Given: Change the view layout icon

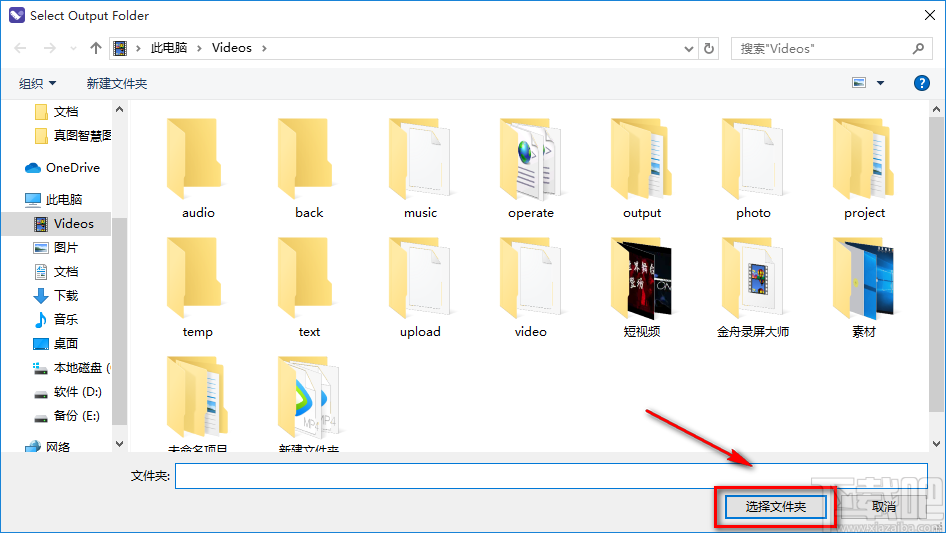Looking at the screenshot, I should point(859,83).
